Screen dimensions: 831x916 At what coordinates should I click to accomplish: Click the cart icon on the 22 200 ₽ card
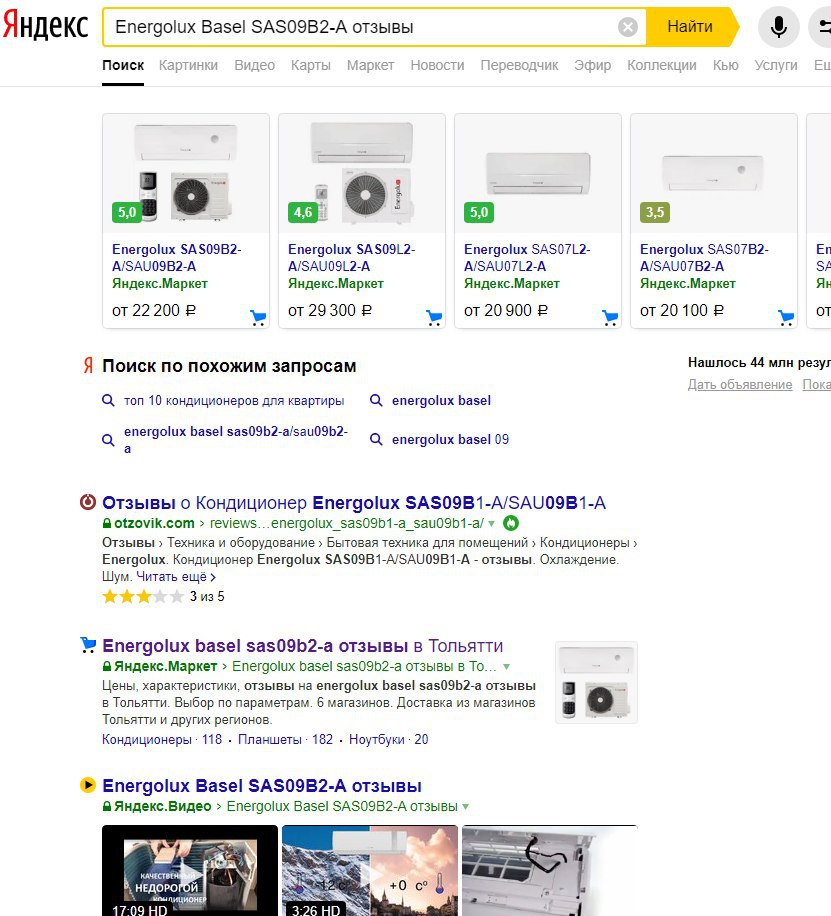click(x=258, y=317)
